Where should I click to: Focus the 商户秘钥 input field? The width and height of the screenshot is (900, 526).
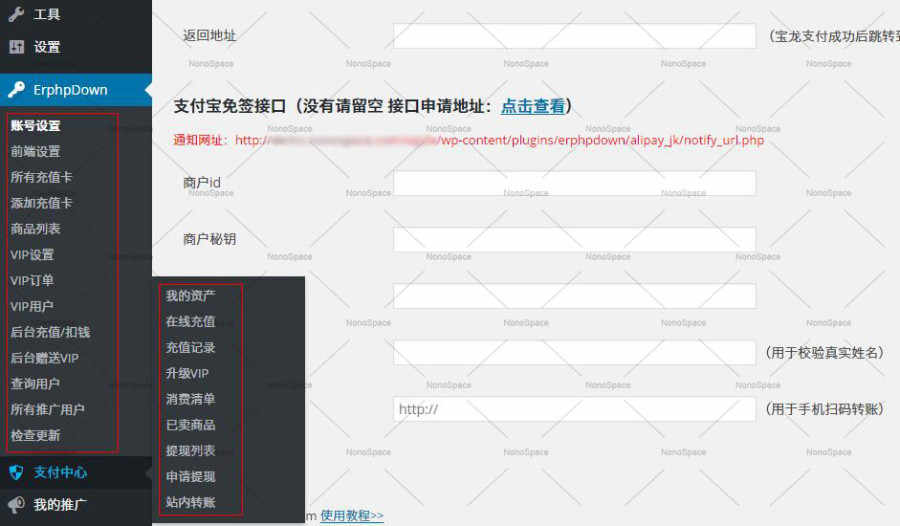tap(575, 239)
